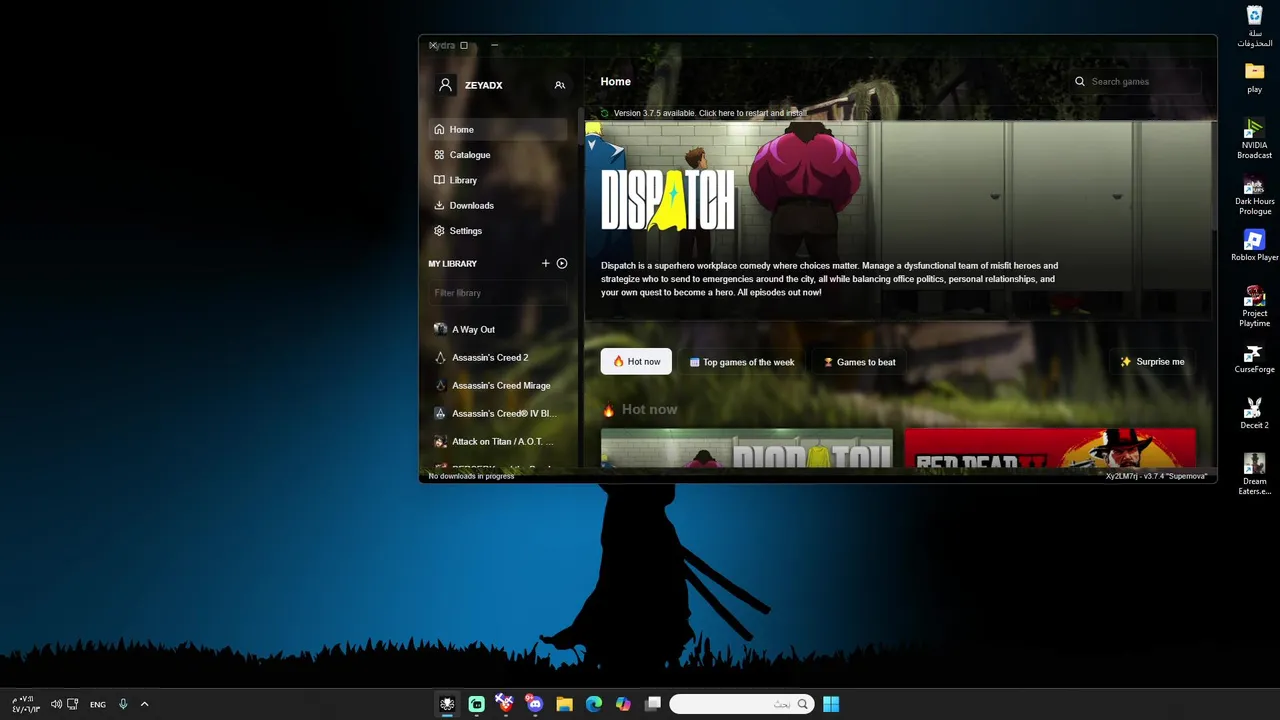Focus the Filter library field
This screenshot has height=720, width=1280.
click(x=498, y=293)
